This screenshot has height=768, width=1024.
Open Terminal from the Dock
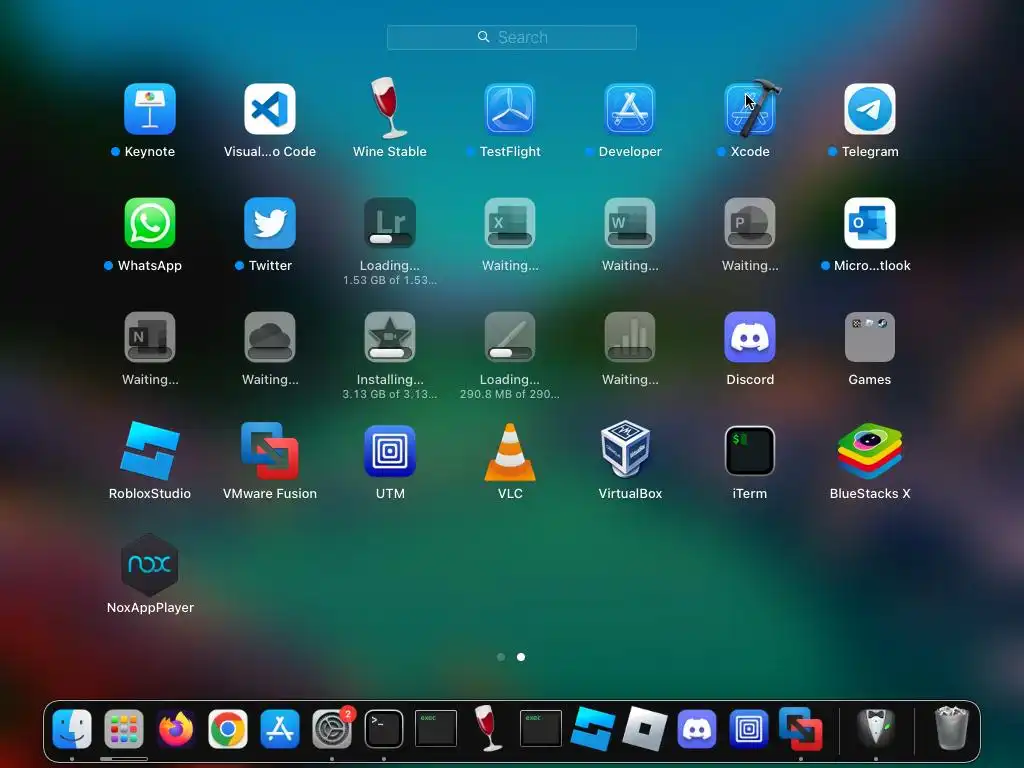[x=383, y=728]
